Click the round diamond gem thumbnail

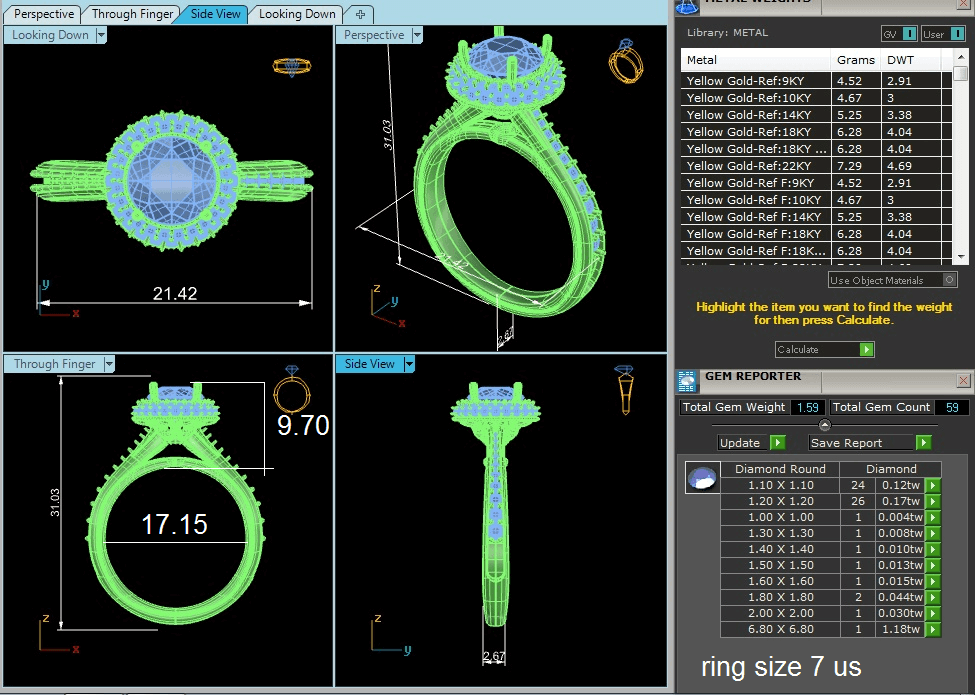click(x=702, y=479)
